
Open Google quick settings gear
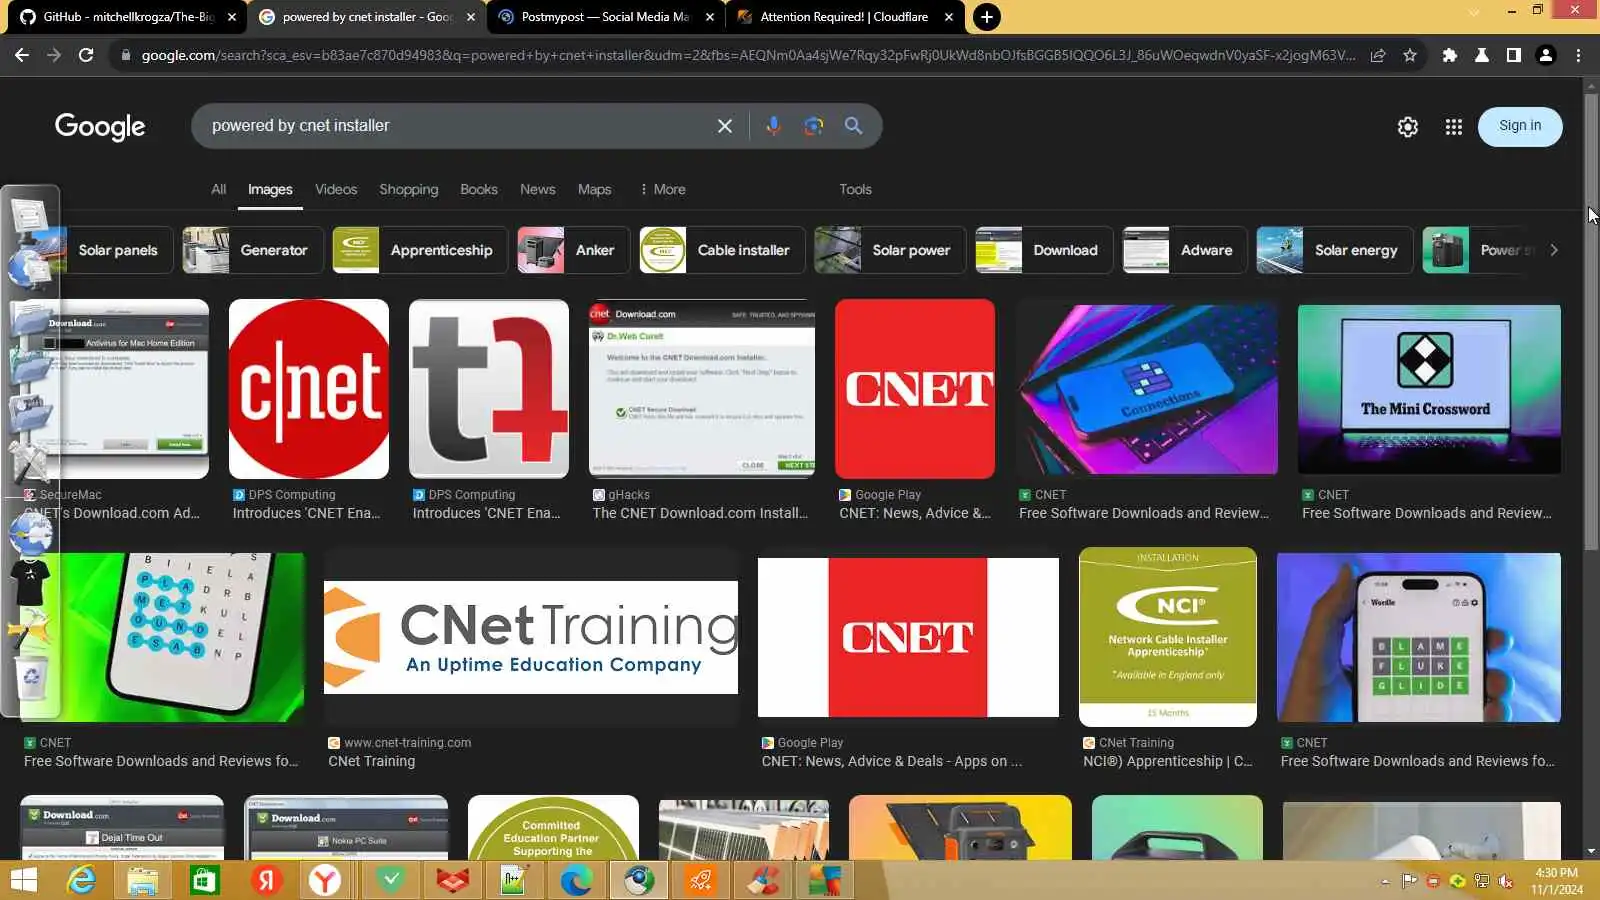1408,127
